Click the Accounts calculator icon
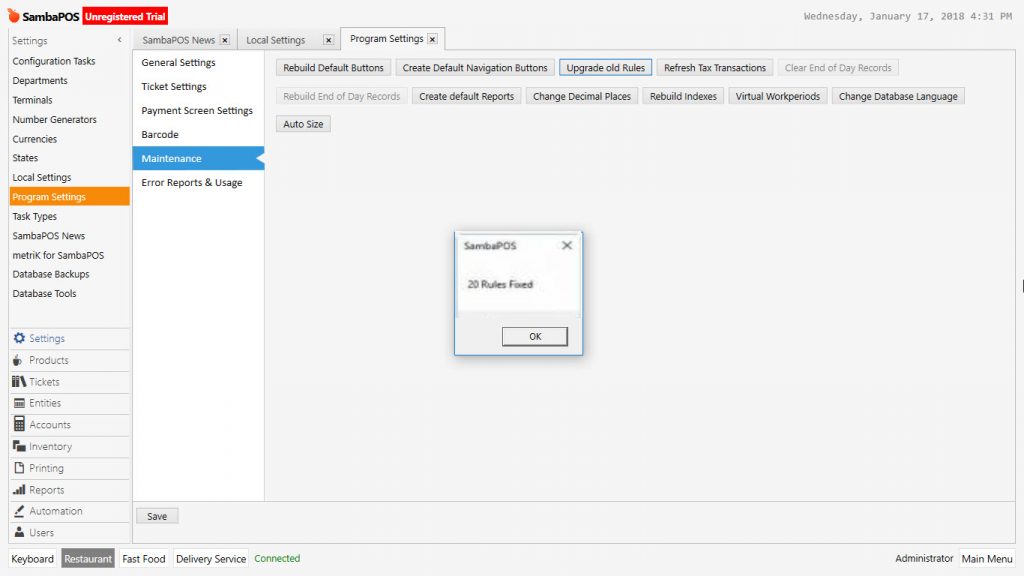 coord(19,424)
